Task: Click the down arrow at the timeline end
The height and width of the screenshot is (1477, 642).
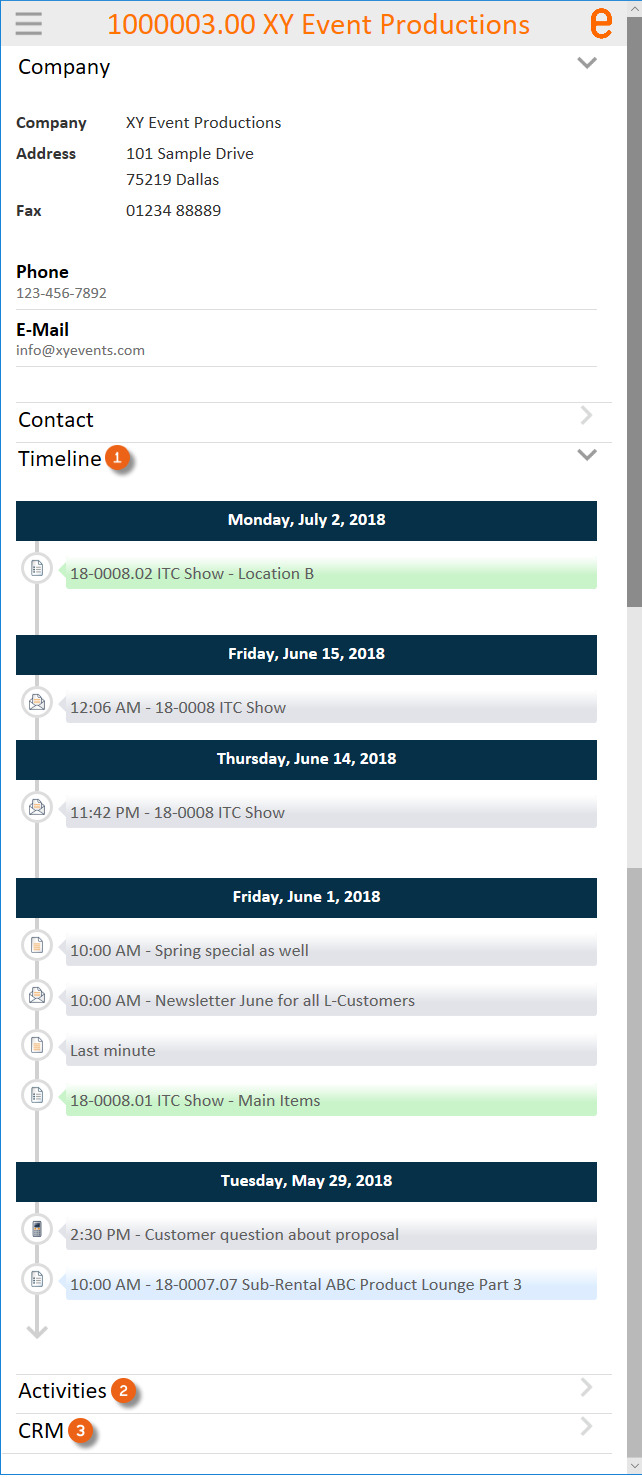Action: pos(37,1330)
